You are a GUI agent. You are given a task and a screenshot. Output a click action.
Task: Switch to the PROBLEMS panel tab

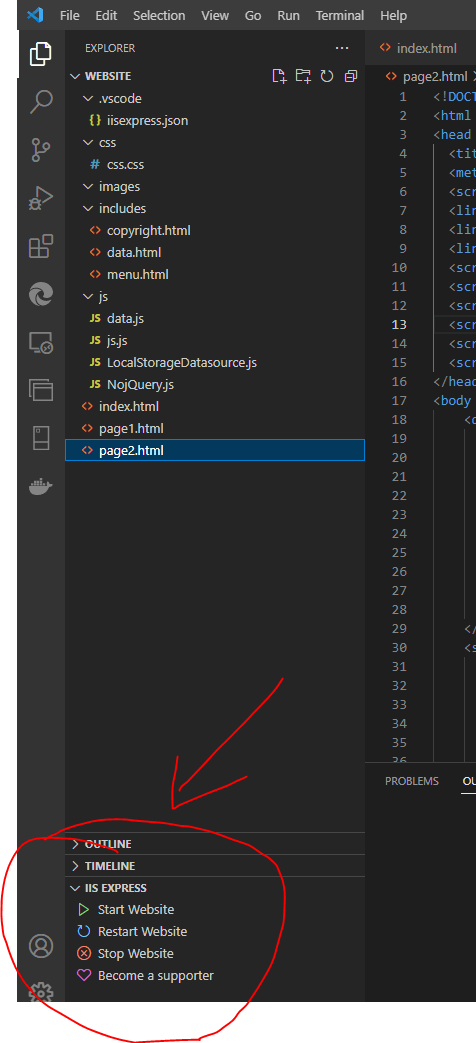tap(412, 781)
